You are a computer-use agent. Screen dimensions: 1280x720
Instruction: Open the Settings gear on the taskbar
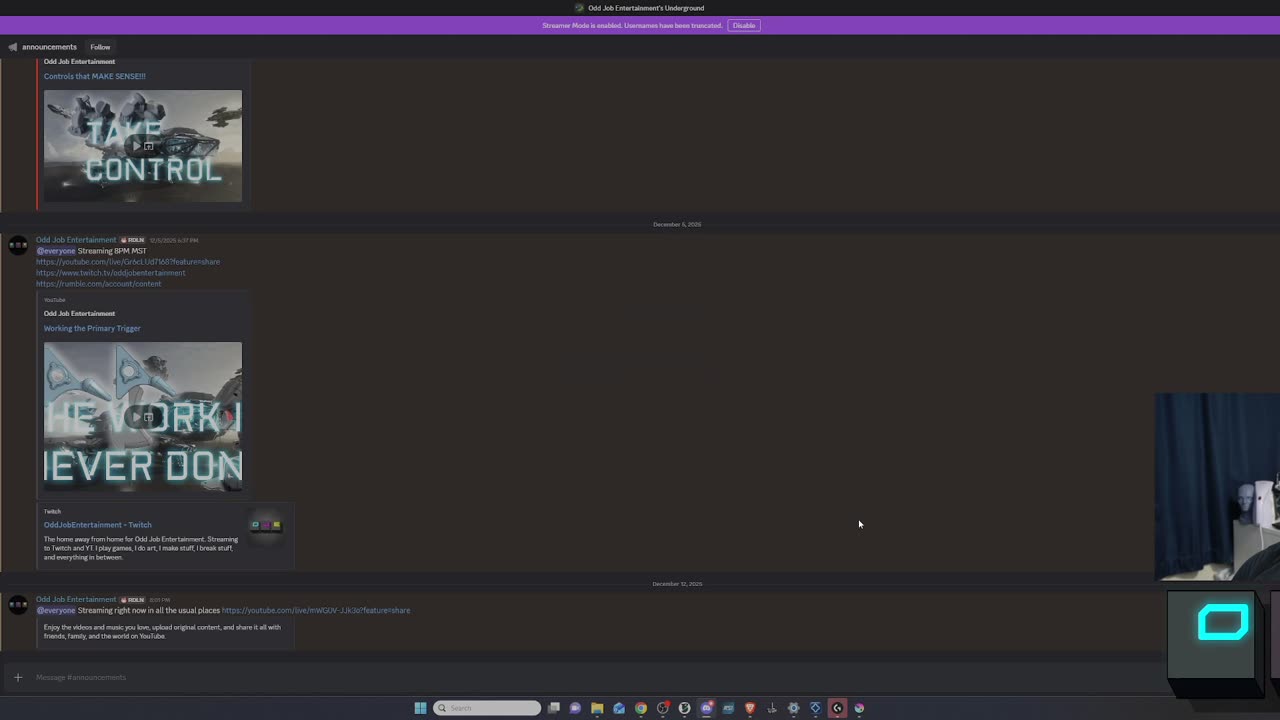point(794,708)
